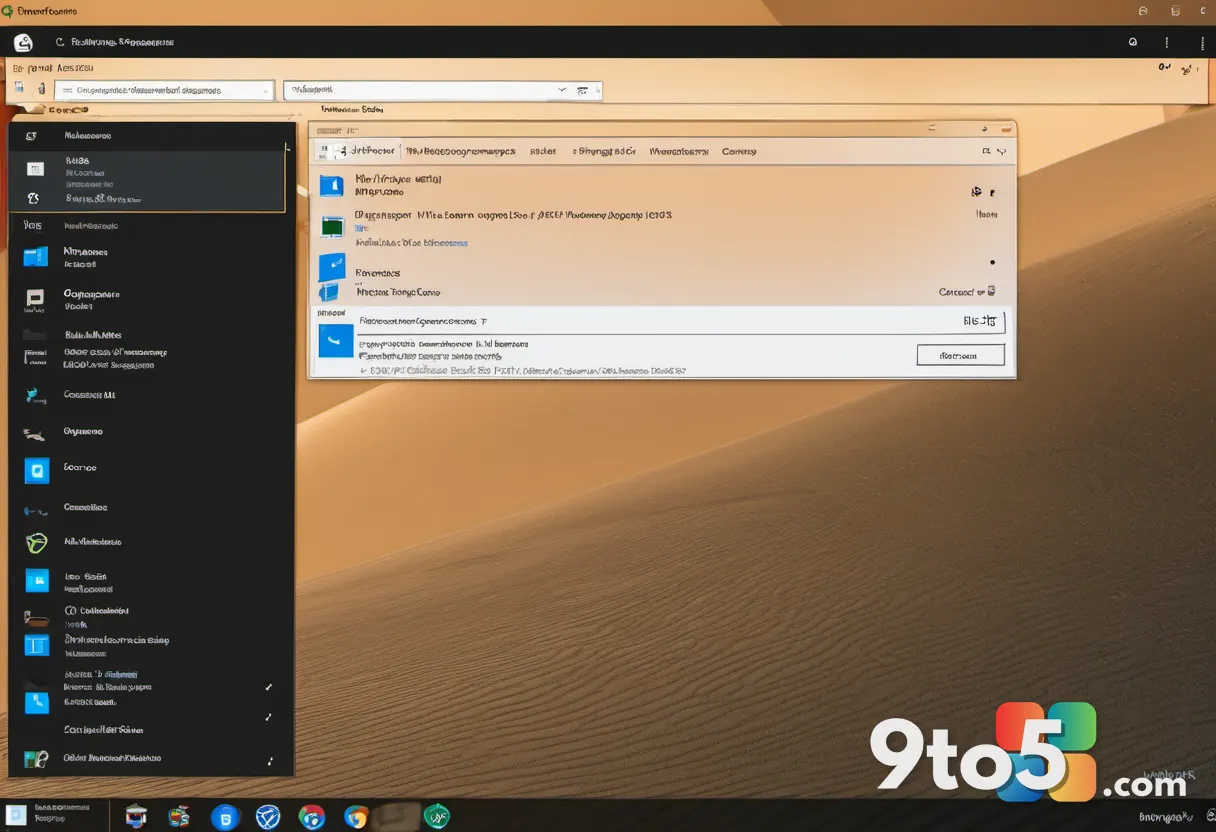Screen dimensions: 1216x832
Task: Open the blue bird icon entry in dark menu
Action: point(36,395)
